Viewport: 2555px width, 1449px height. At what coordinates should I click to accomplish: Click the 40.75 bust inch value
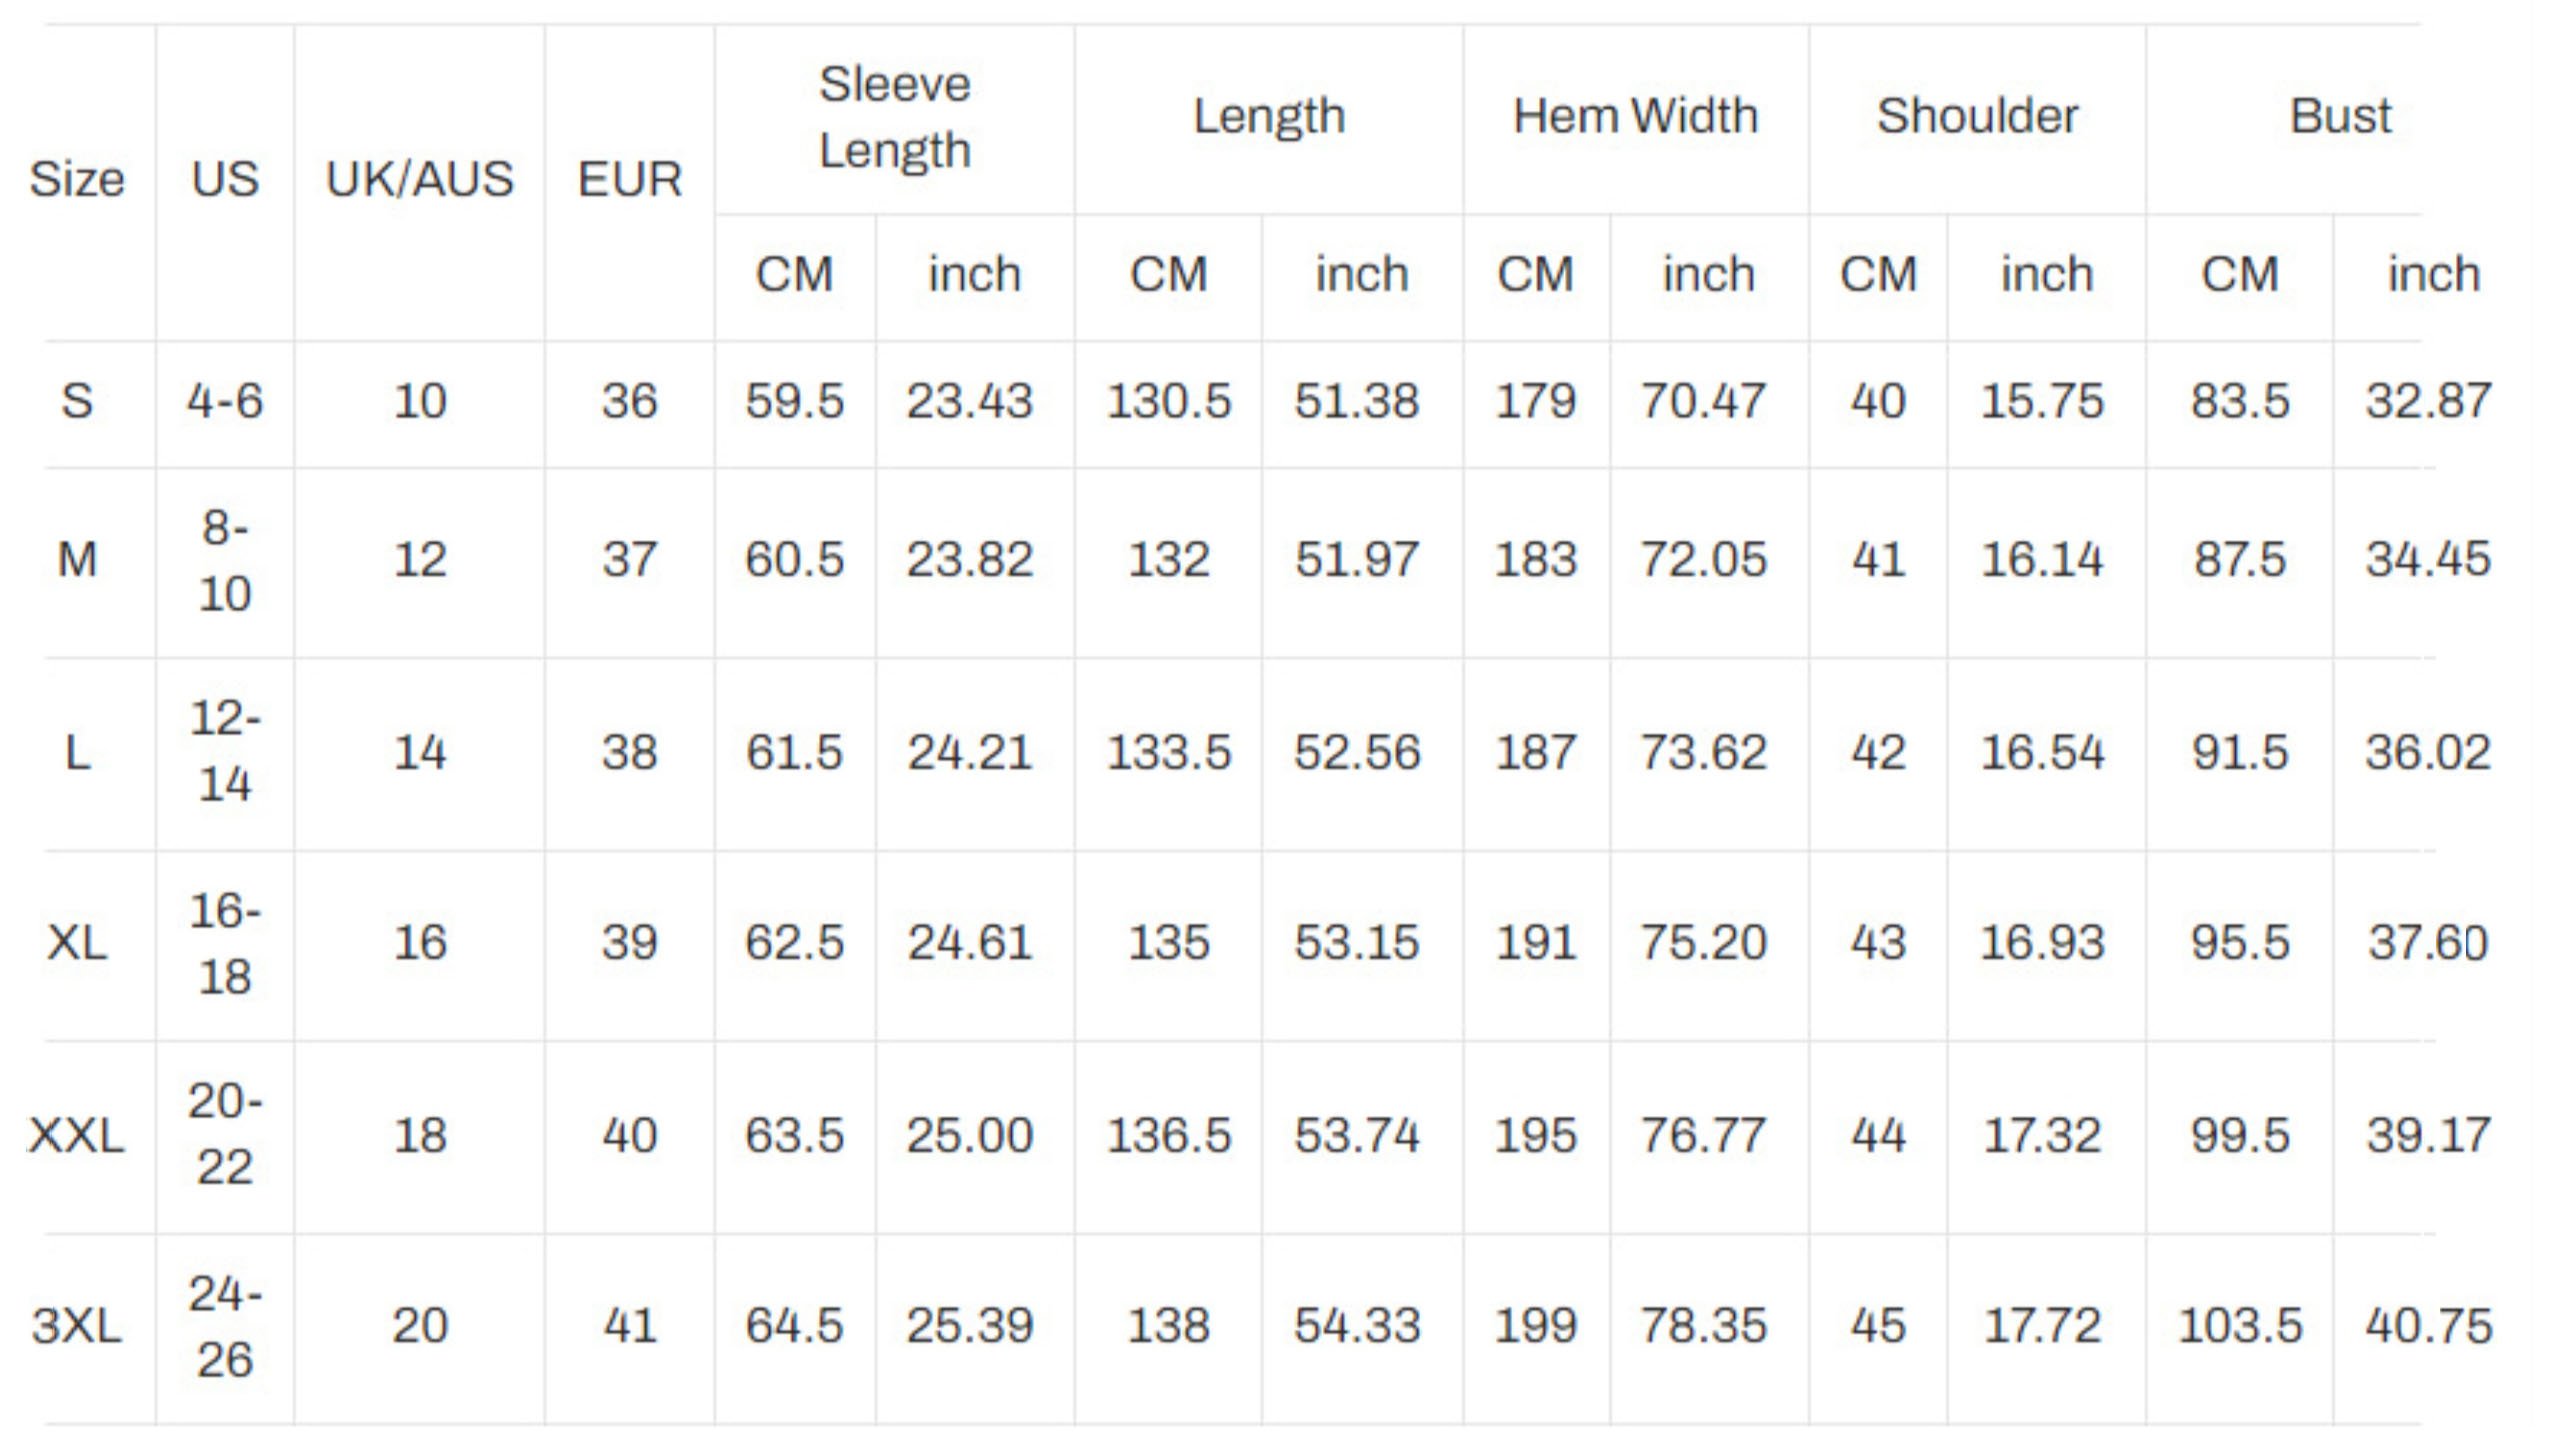click(2428, 1326)
